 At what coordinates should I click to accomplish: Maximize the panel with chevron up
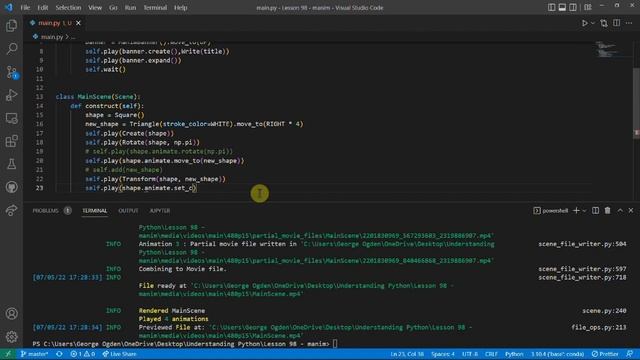(x=620, y=211)
